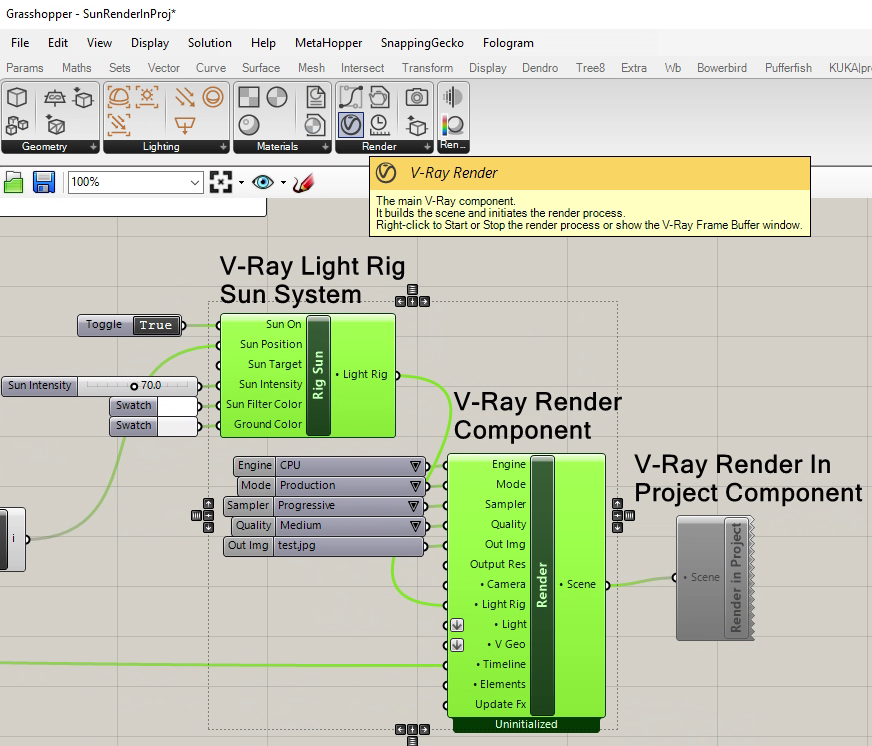Expand the Geometry panel with plus

pos(93,147)
